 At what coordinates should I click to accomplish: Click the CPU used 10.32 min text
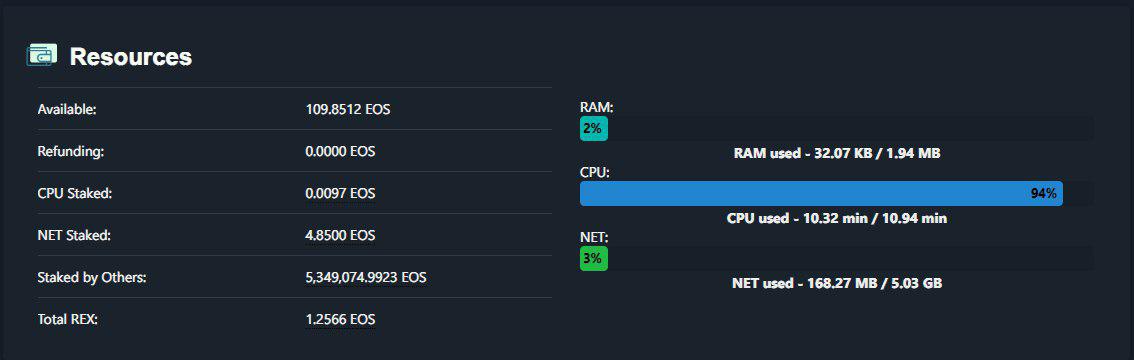[x=837, y=218]
